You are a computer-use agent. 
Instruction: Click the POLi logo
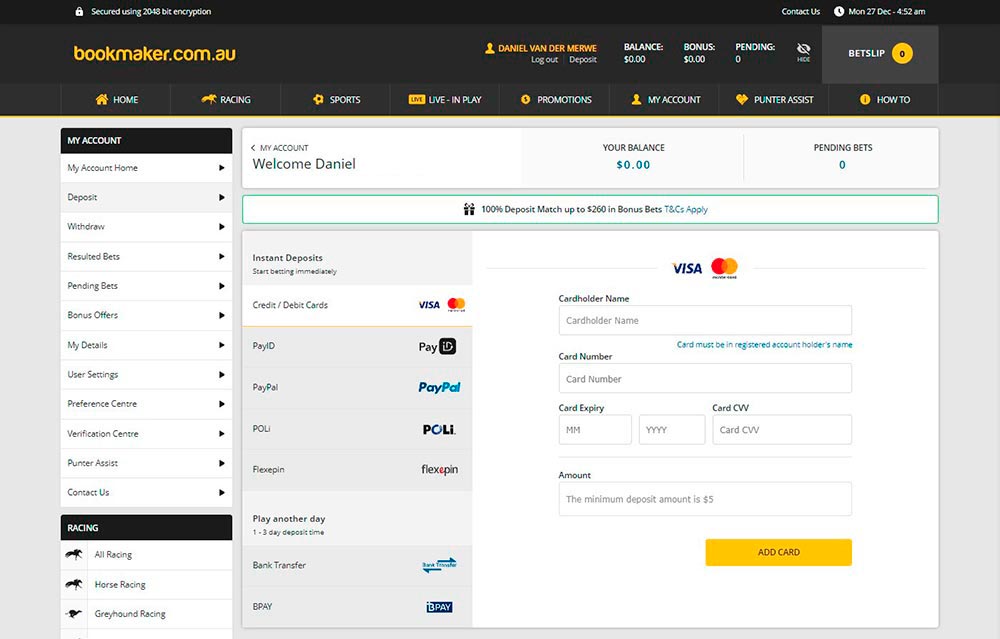[x=439, y=429]
